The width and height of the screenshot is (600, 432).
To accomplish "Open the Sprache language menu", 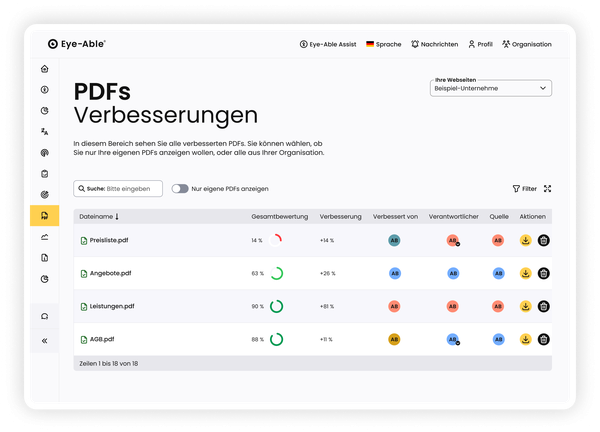I will tap(383, 44).
